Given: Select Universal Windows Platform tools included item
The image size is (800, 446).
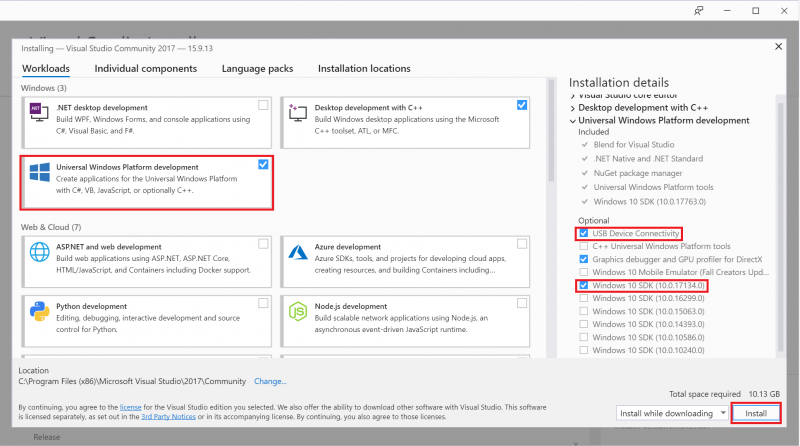Looking at the screenshot, I should 653,187.
